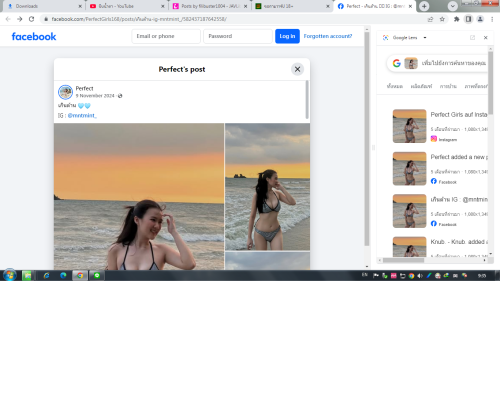This screenshot has width=500, height=410.
Task: Bookmark this page with the star icon
Action: (x=442, y=19)
